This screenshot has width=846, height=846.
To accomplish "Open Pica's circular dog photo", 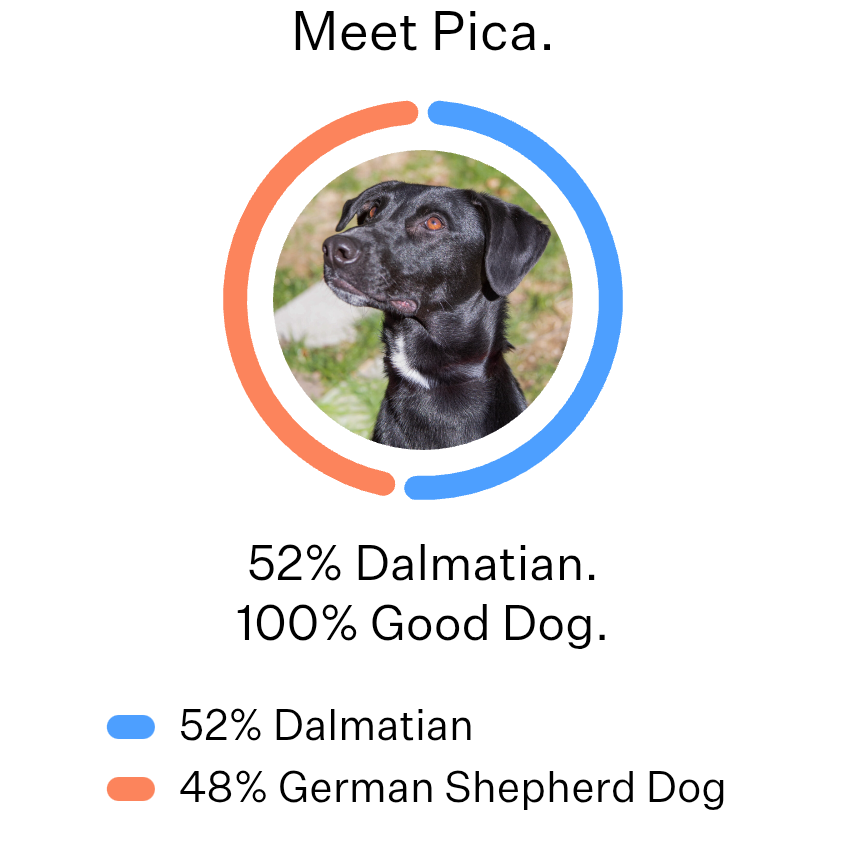I will point(423,300).
